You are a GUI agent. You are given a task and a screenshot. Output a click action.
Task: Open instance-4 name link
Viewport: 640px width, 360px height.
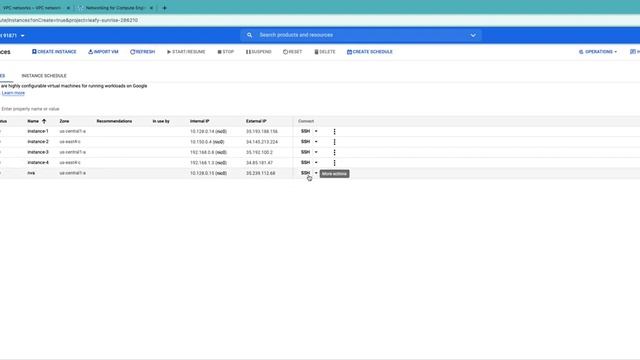(x=38, y=162)
